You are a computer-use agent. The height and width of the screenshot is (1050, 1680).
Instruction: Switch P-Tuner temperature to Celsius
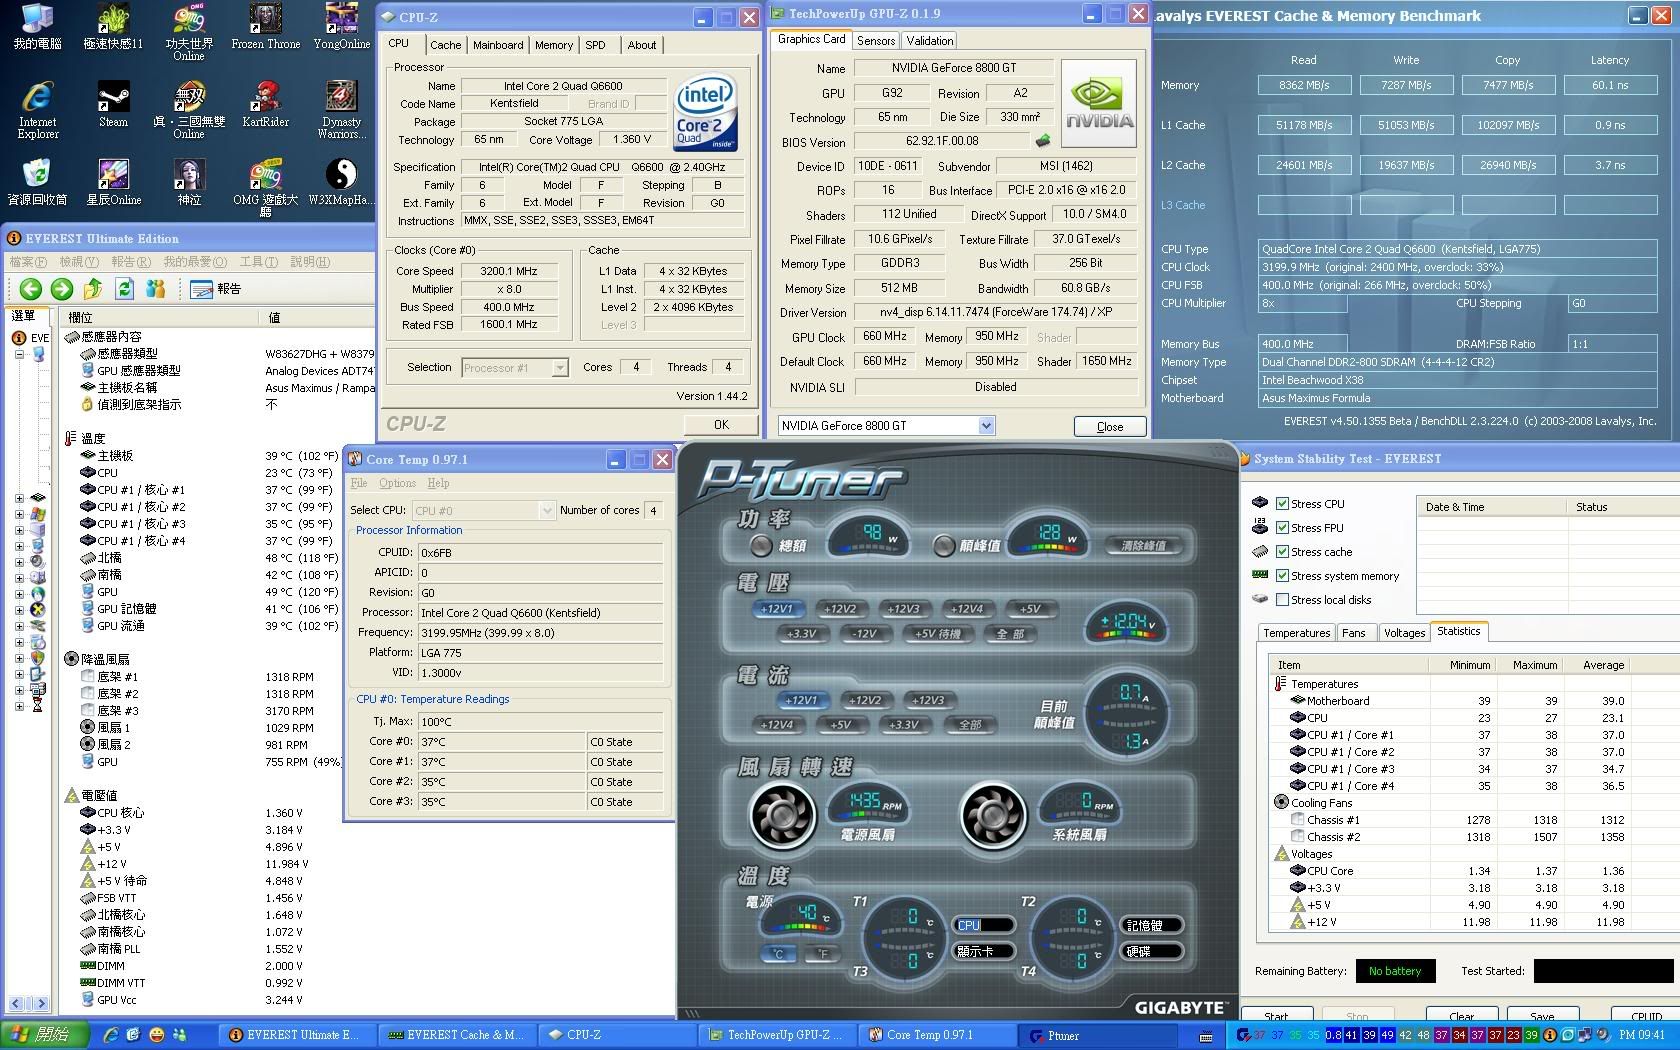pyautogui.click(x=779, y=953)
